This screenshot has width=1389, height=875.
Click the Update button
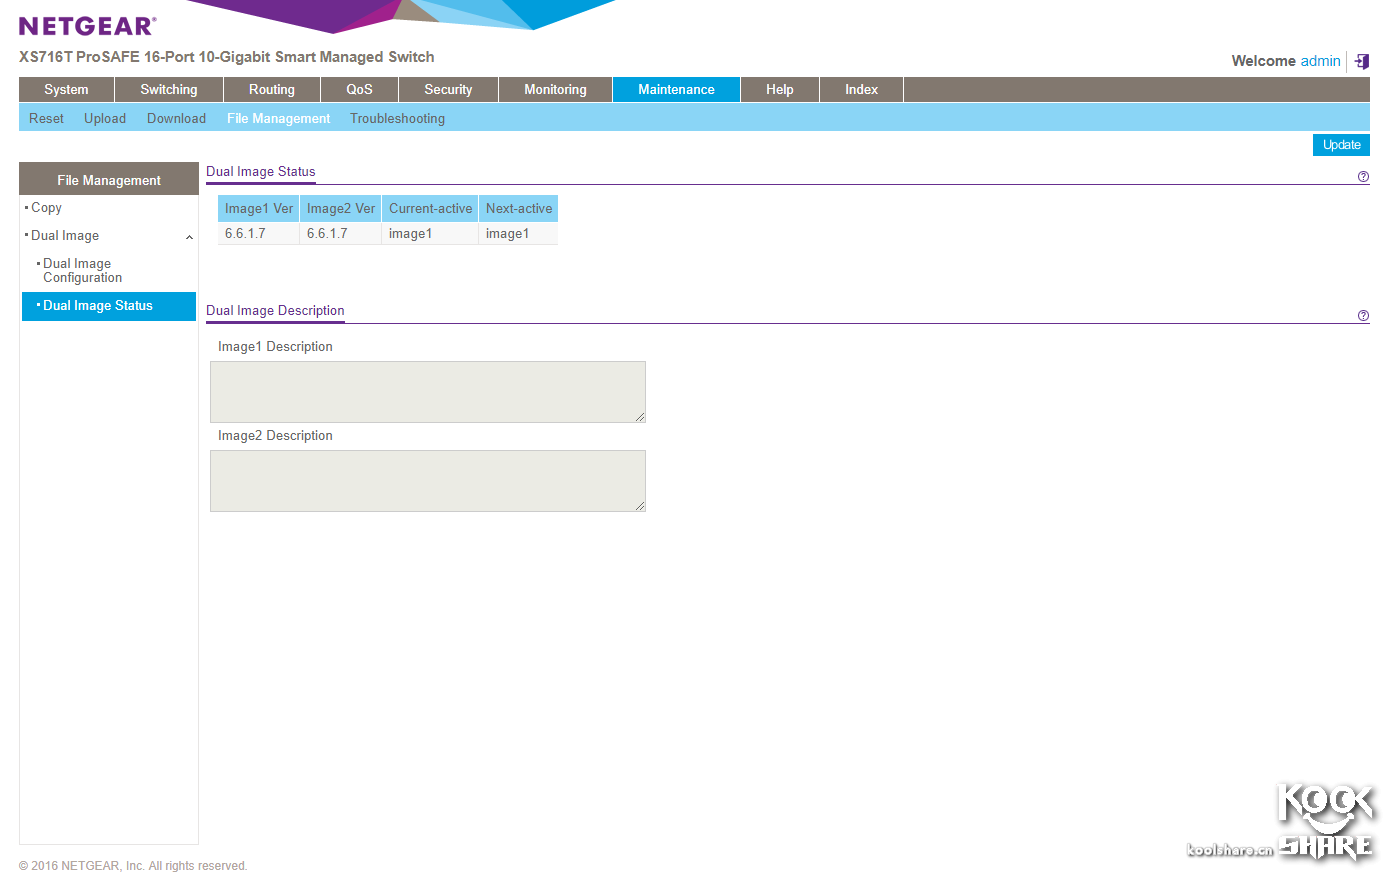click(1341, 145)
